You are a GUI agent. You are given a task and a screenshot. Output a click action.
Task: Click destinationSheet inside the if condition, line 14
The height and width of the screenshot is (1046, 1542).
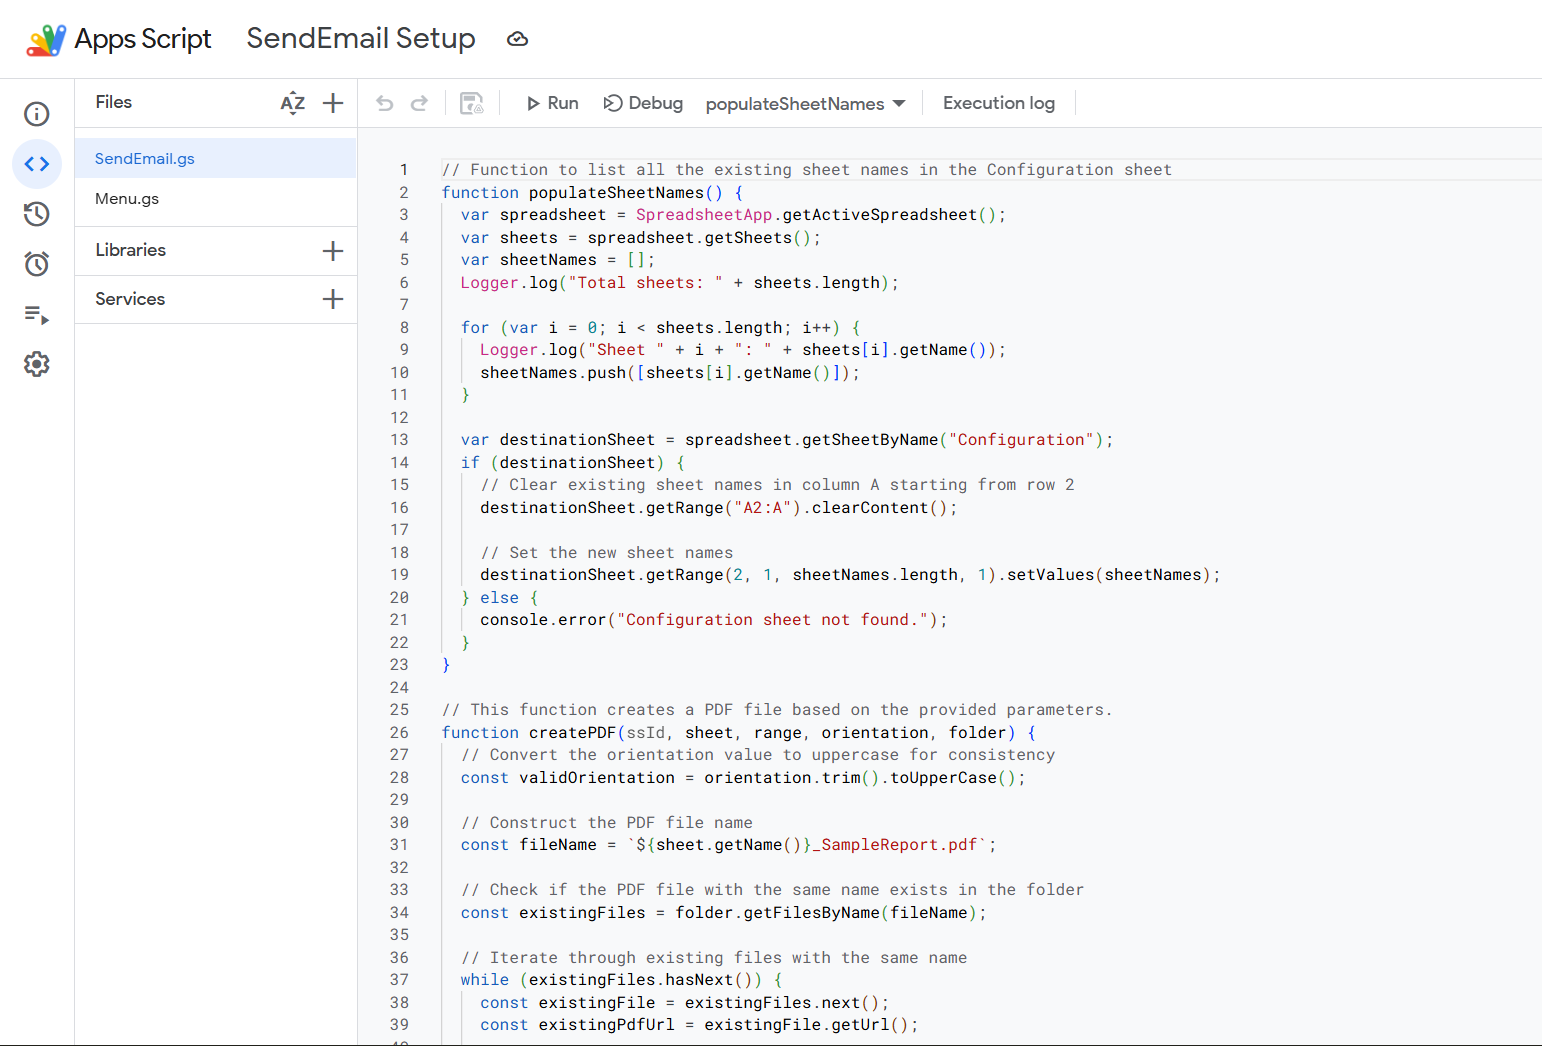pos(577,463)
